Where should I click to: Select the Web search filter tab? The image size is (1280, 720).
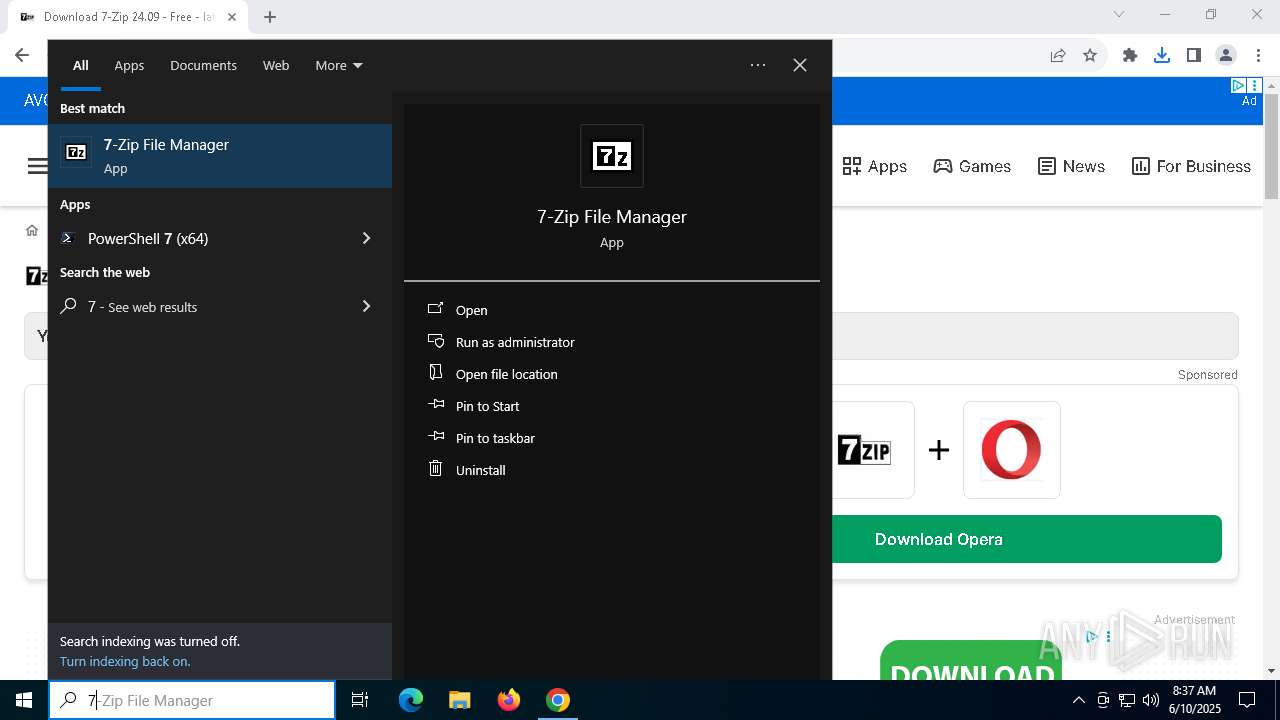[276, 65]
